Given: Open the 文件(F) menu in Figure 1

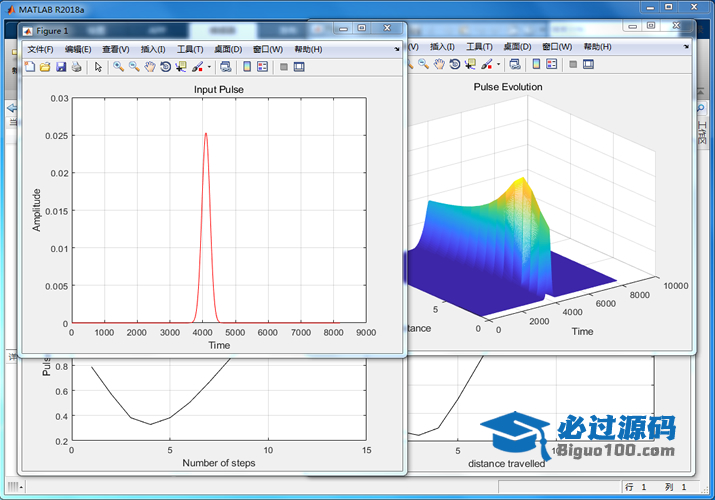Looking at the screenshot, I should 40,49.
